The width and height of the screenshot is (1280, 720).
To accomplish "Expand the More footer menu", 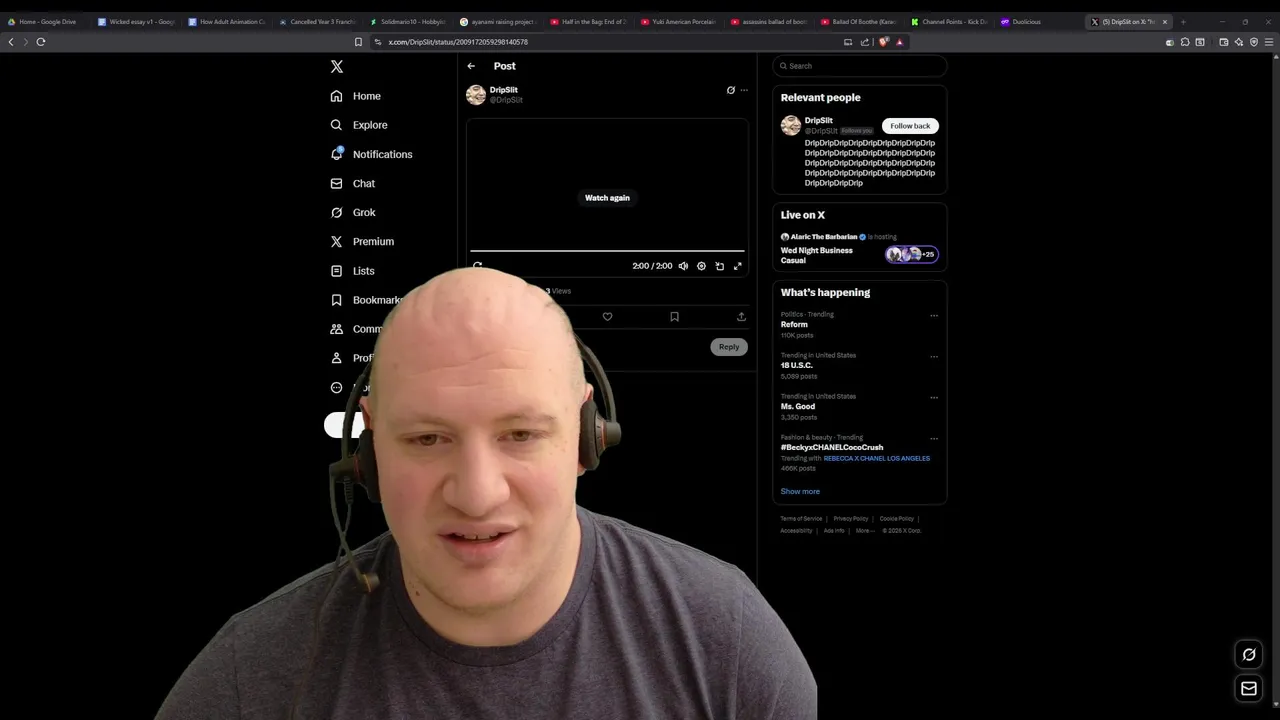I will (x=864, y=531).
